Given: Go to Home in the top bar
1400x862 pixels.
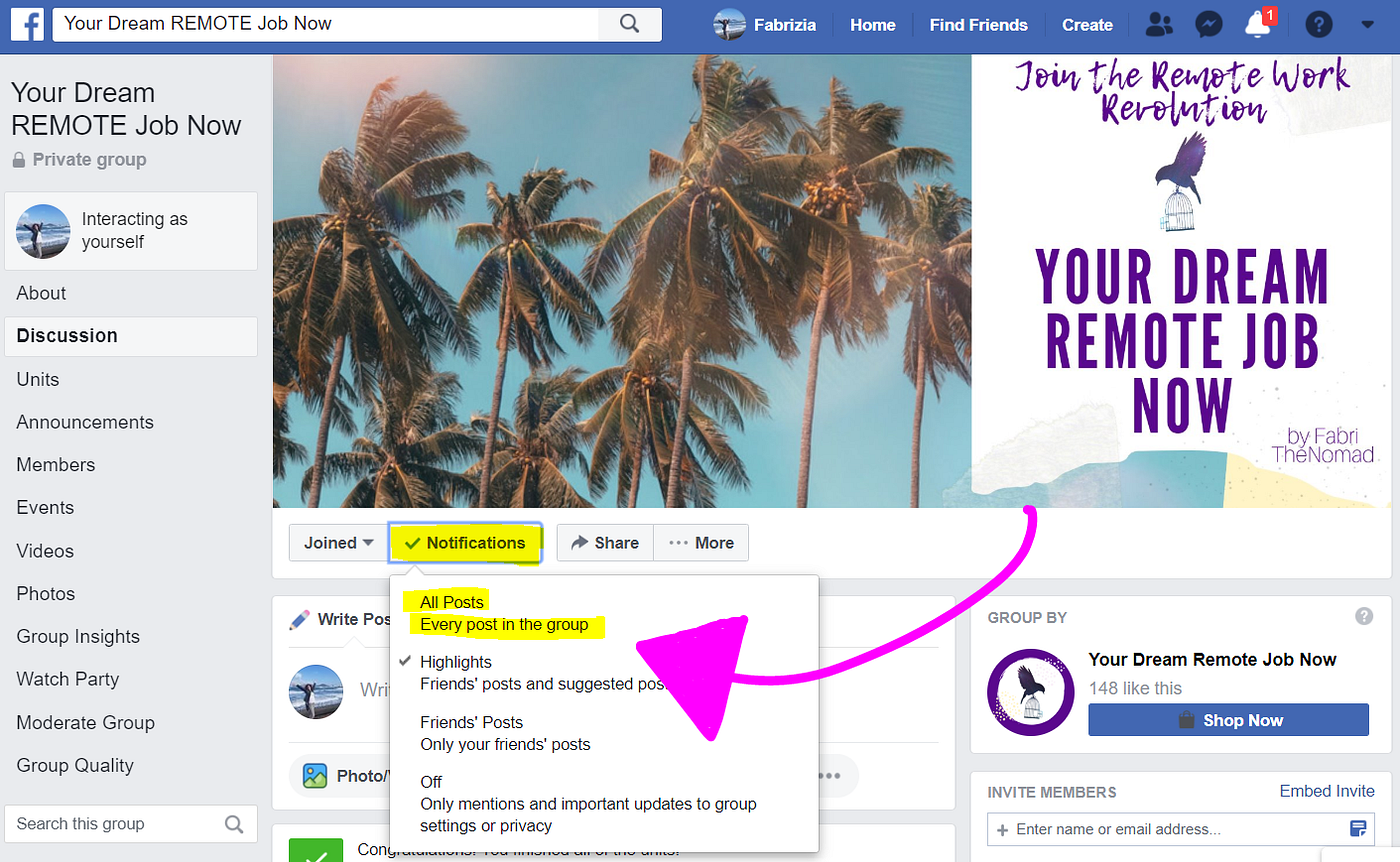Looking at the screenshot, I should click(x=872, y=25).
